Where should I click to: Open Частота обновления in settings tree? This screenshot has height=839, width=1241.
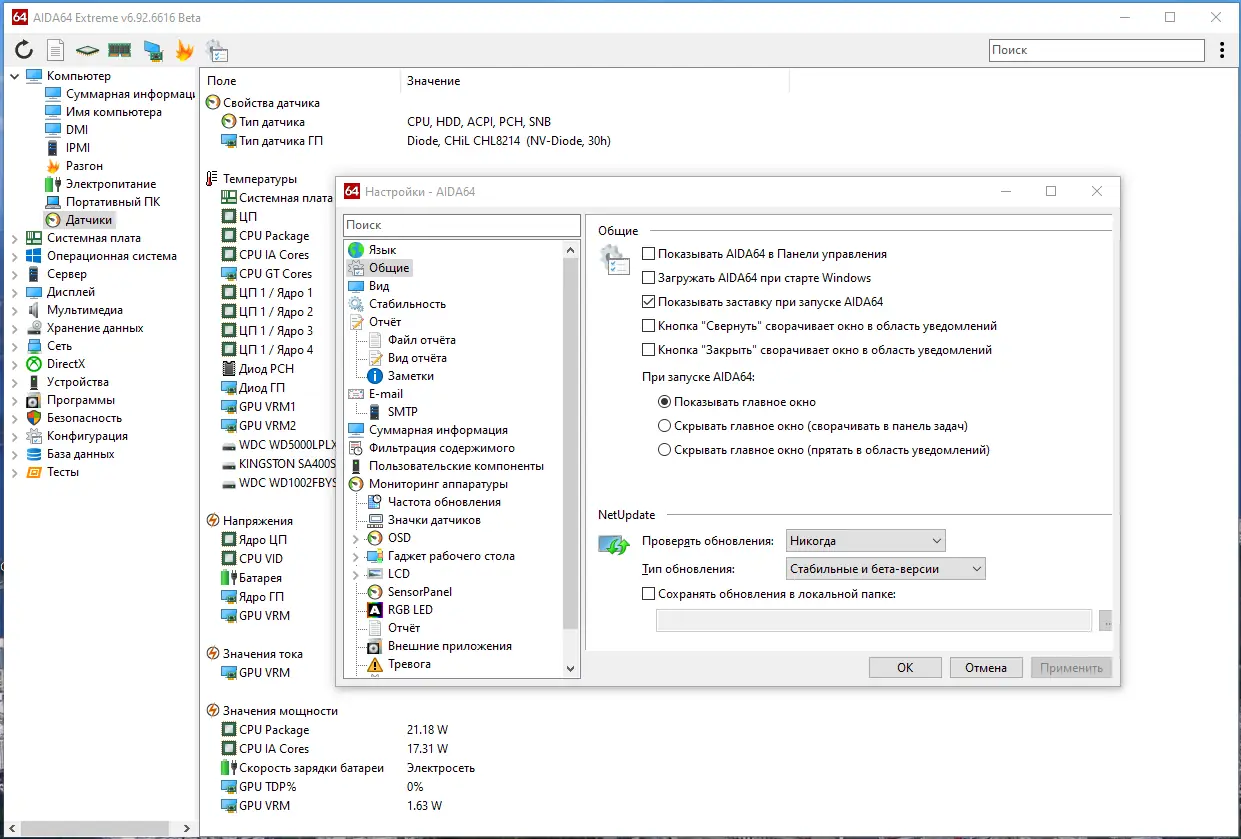pos(444,502)
